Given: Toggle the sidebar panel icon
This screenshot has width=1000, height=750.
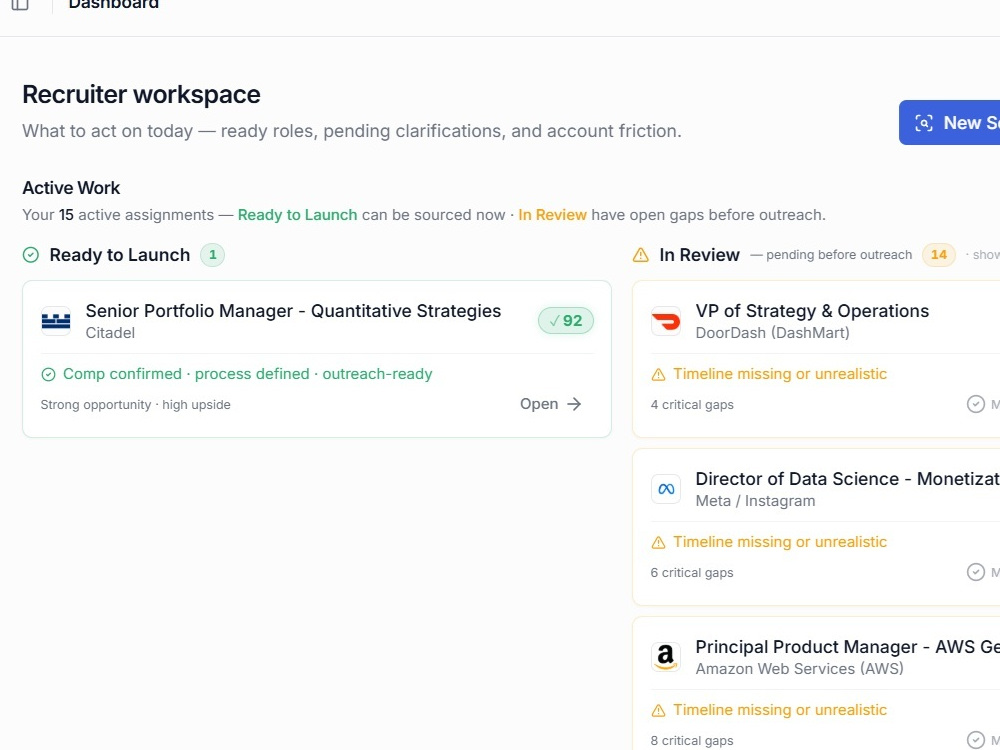Looking at the screenshot, I should [x=20, y=4].
